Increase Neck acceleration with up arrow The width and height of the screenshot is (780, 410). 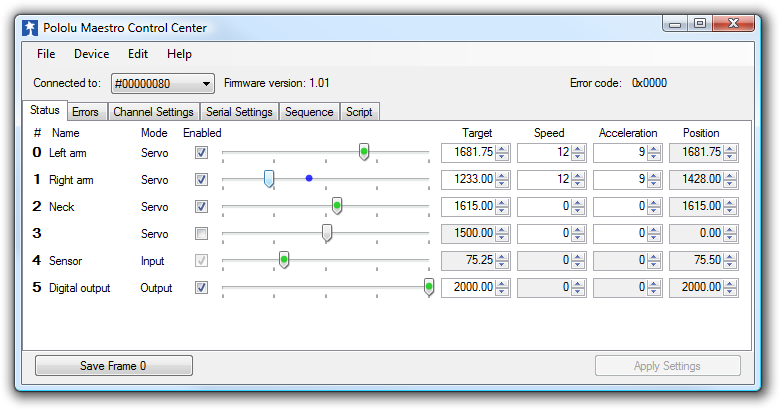(654, 203)
